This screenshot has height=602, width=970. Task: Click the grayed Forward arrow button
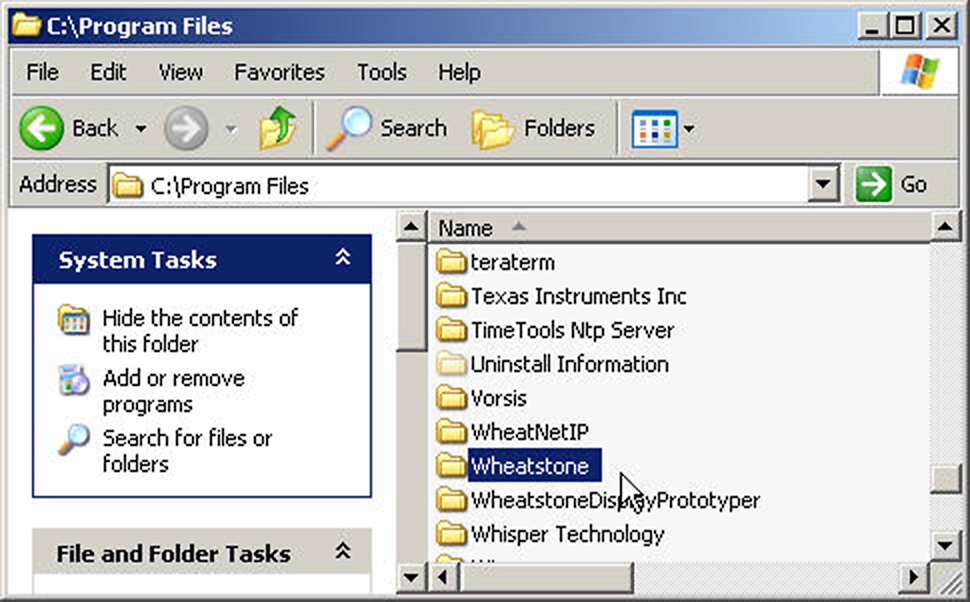pyautogui.click(x=186, y=128)
